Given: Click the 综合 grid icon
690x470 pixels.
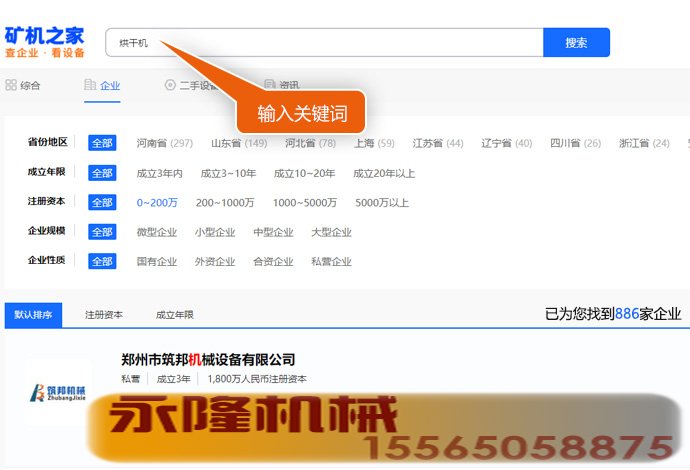Looking at the screenshot, I should (x=11, y=85).
